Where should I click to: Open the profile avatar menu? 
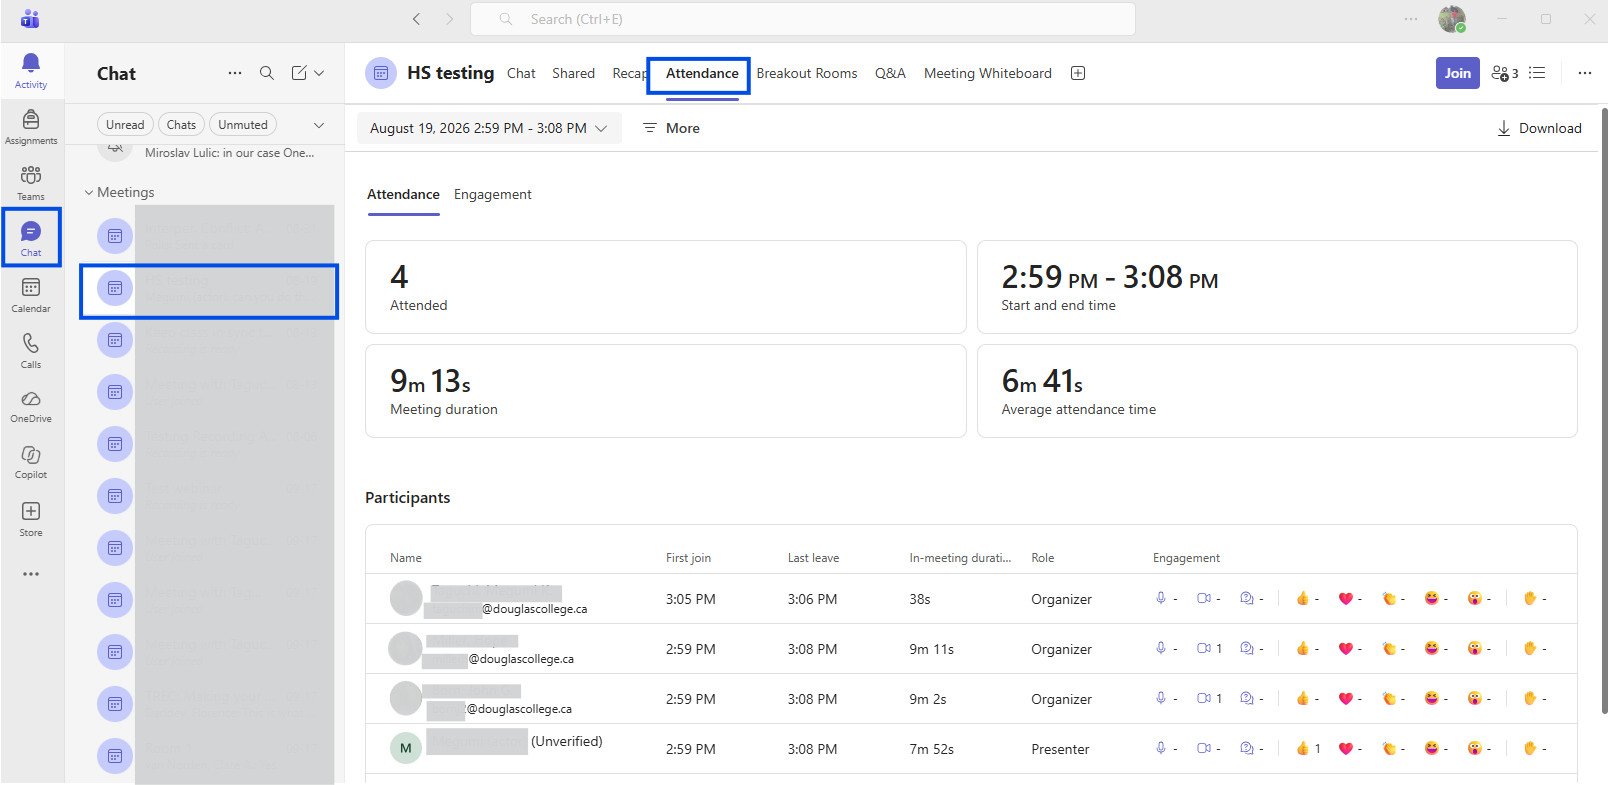(1452, 19)
